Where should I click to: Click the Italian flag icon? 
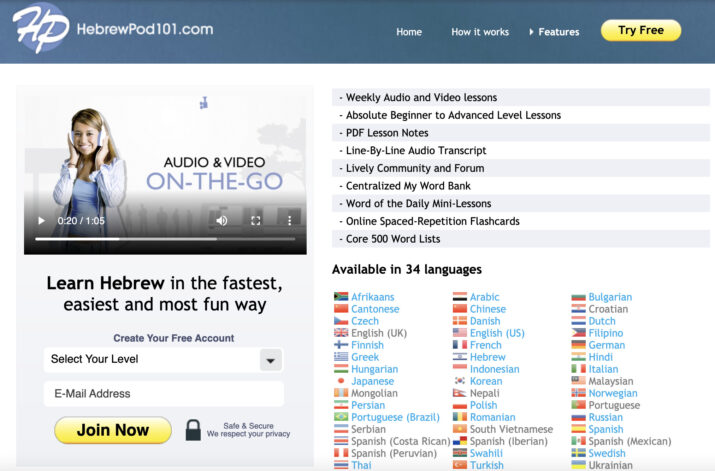coord(578,369)
